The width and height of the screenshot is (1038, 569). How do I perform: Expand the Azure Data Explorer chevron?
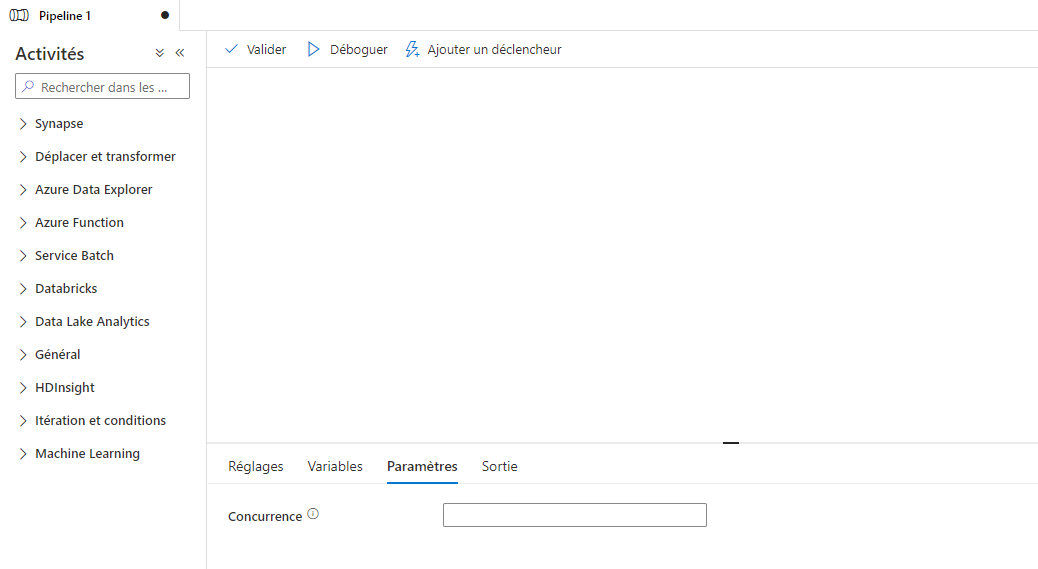[x=23, y=190]
